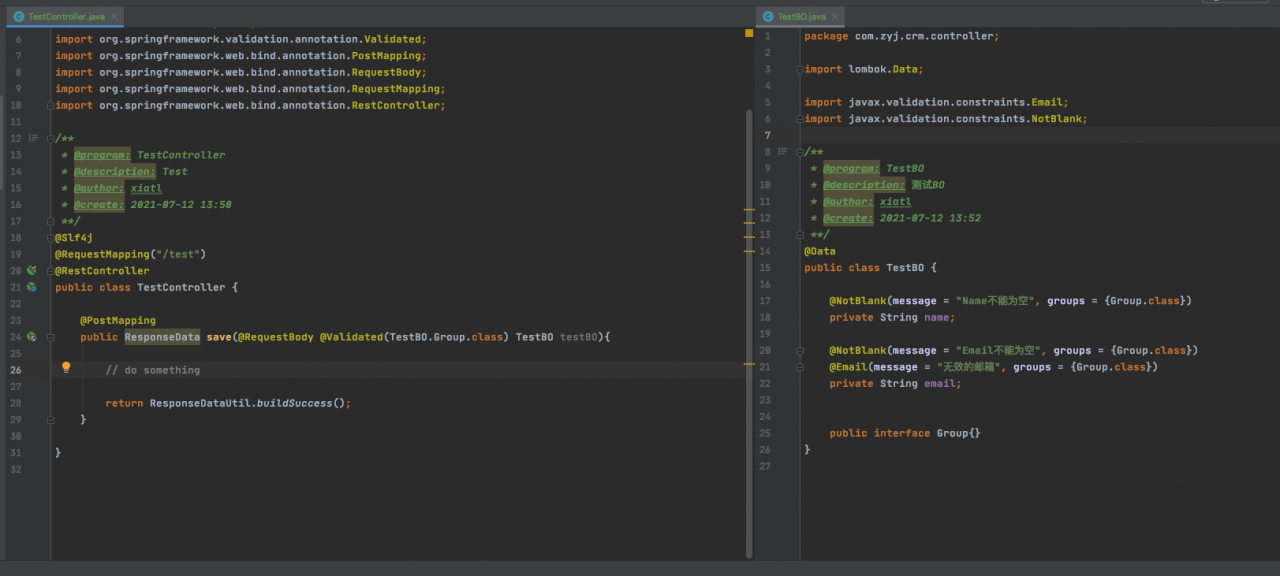
Task: Close the TestBO.java editor tab
Action: (x=836, y=17)
